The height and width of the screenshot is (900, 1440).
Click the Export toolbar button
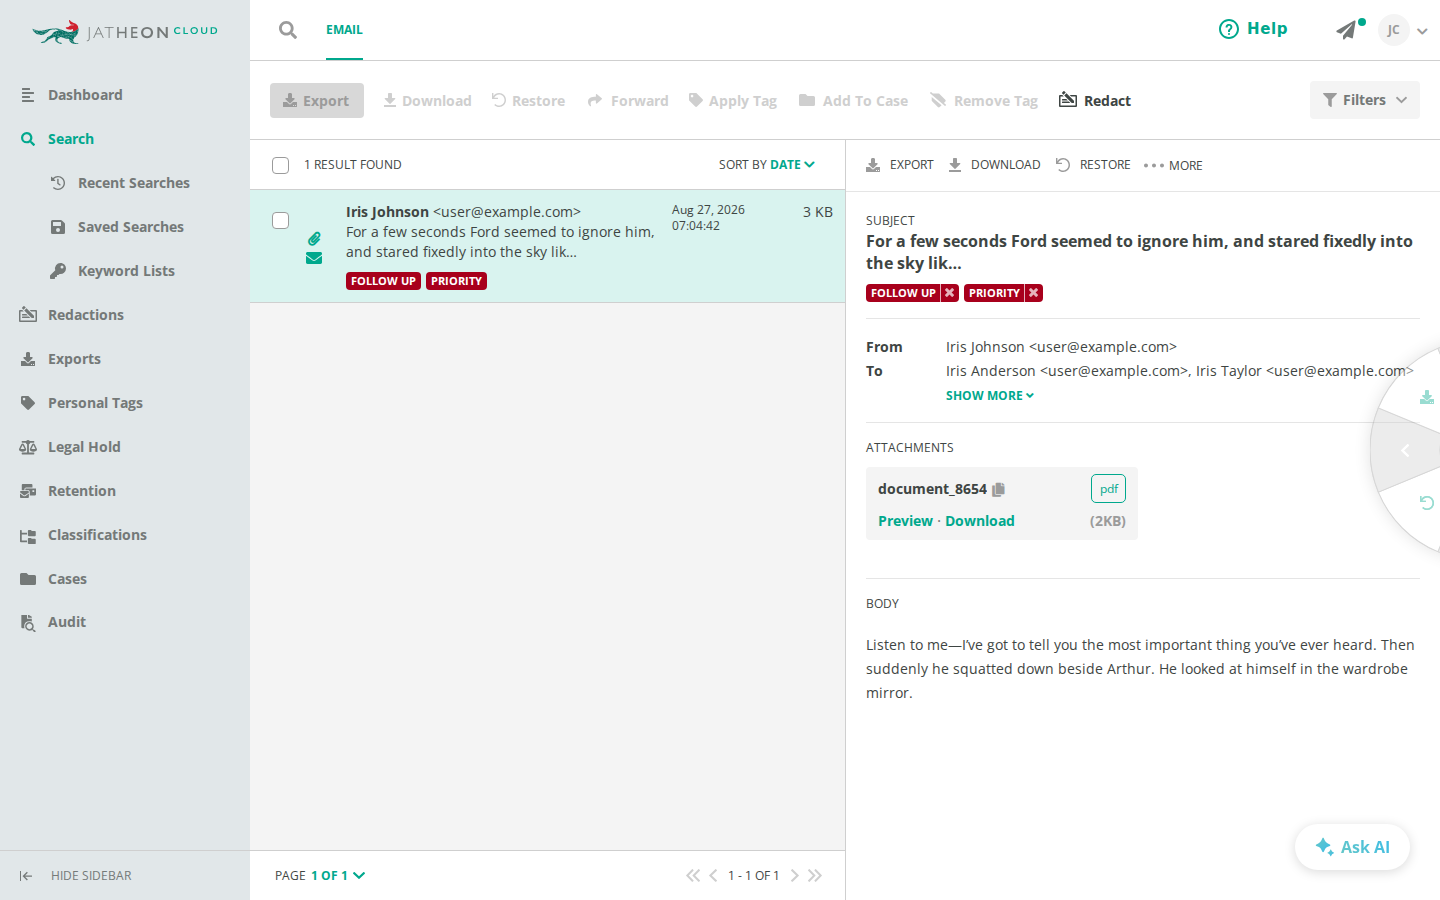coord(317,100)
